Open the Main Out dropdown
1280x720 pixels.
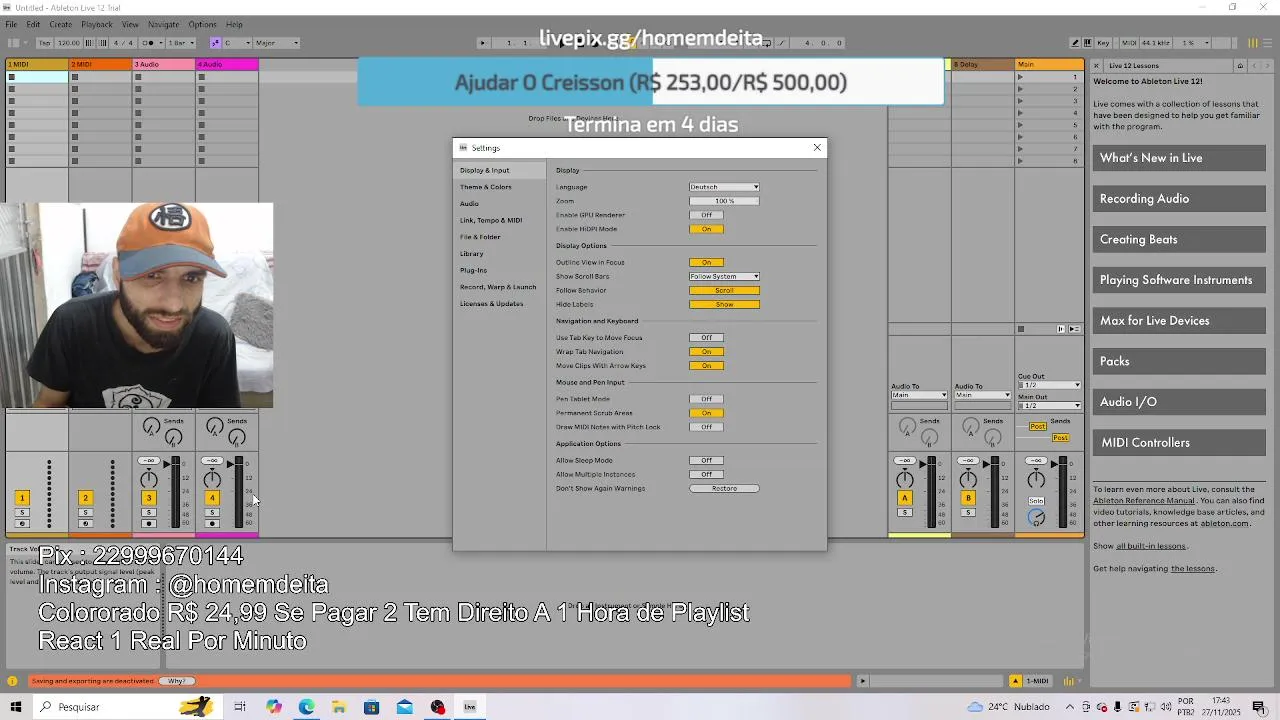(1049, 405)
